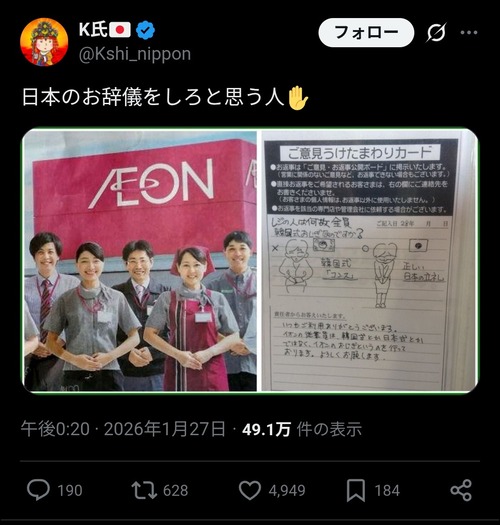Viewport: 500px width, 525px height.
Task: Click the repost arrows icon
Action: [144, 490]
